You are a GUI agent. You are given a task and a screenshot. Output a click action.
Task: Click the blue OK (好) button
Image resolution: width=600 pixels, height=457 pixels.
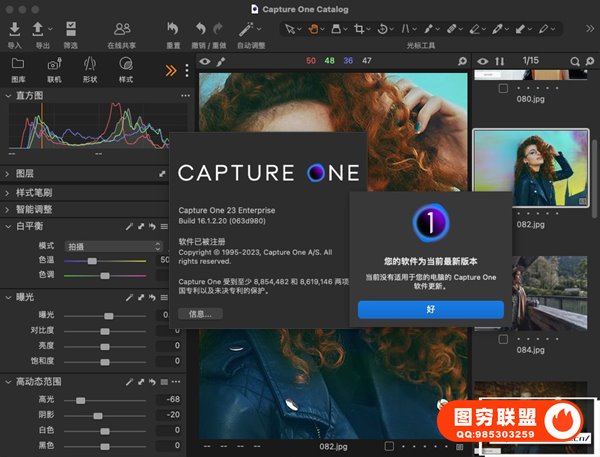tap(430, 309)
